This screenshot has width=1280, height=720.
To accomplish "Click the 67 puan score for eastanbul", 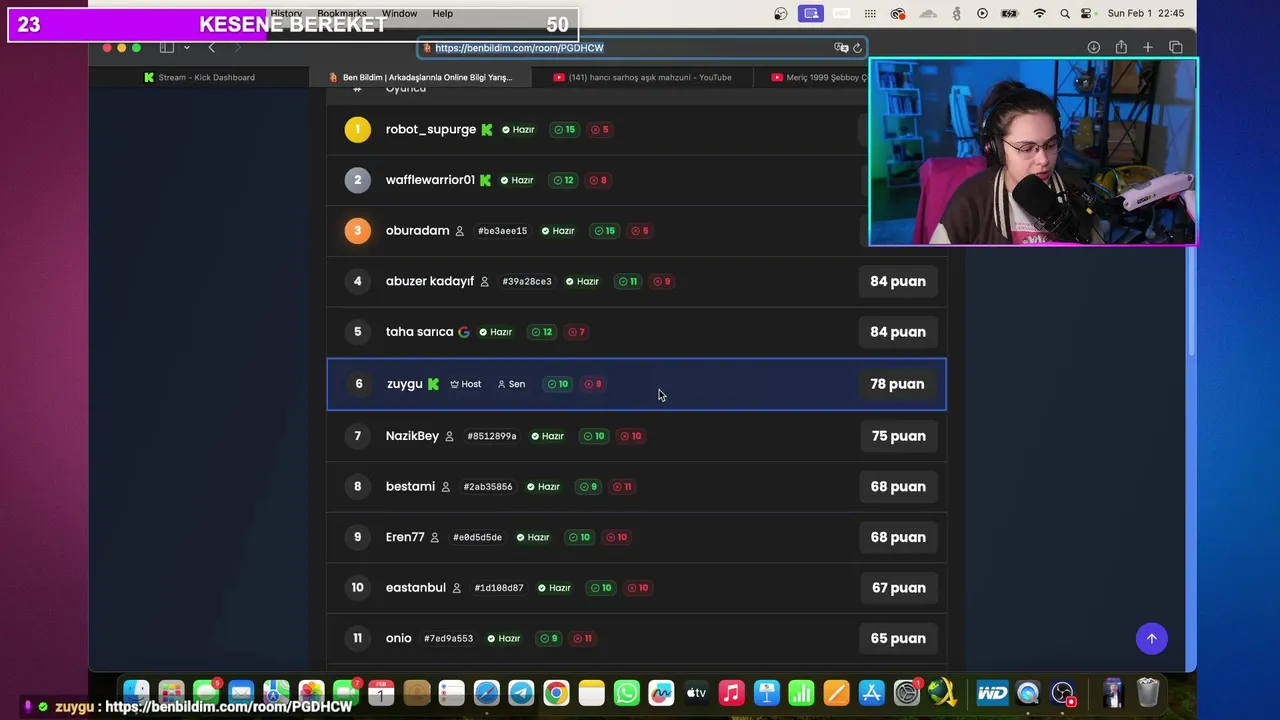I will click(x=898, y=588).
